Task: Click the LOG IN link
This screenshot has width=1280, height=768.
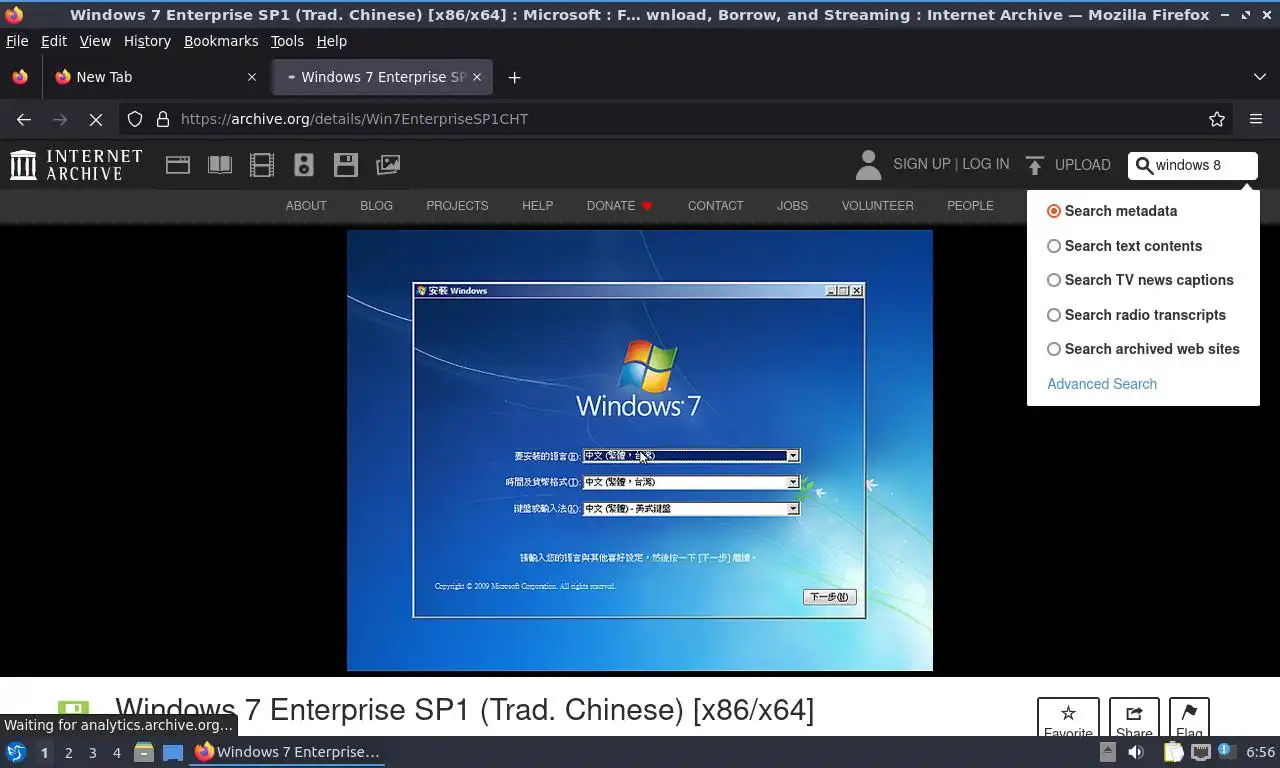Action: (986, 164)
